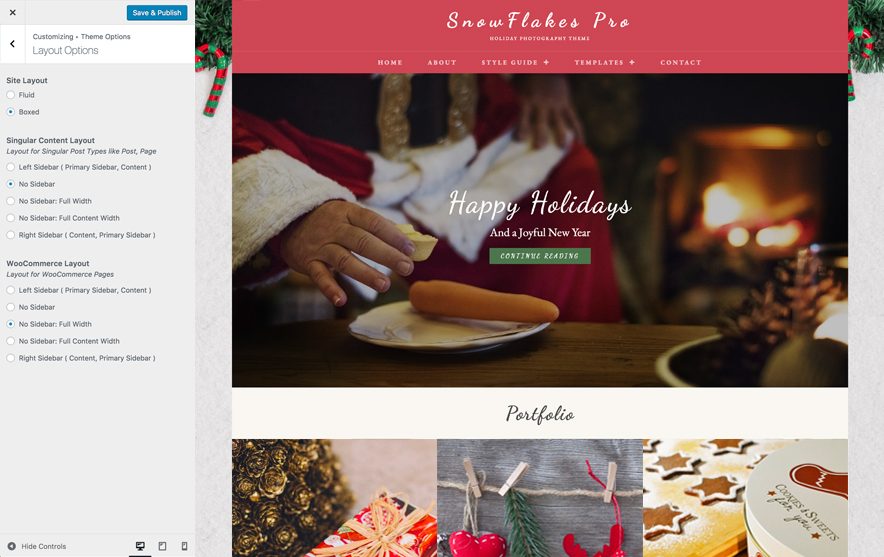
Task: Open the Home menu item
Action: [390, 63]
